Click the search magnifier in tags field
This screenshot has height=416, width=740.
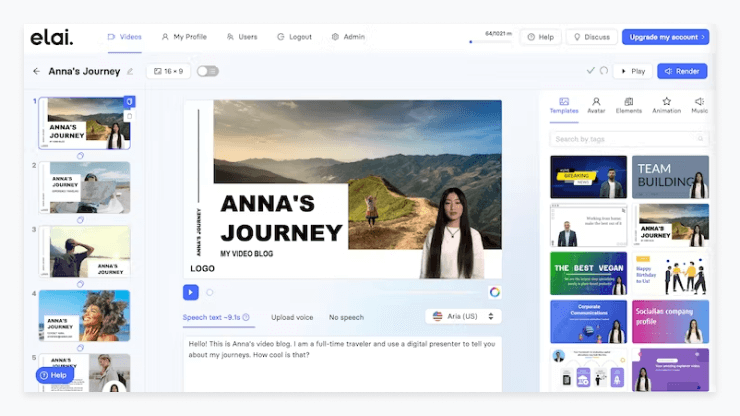[x=700, y=139]
